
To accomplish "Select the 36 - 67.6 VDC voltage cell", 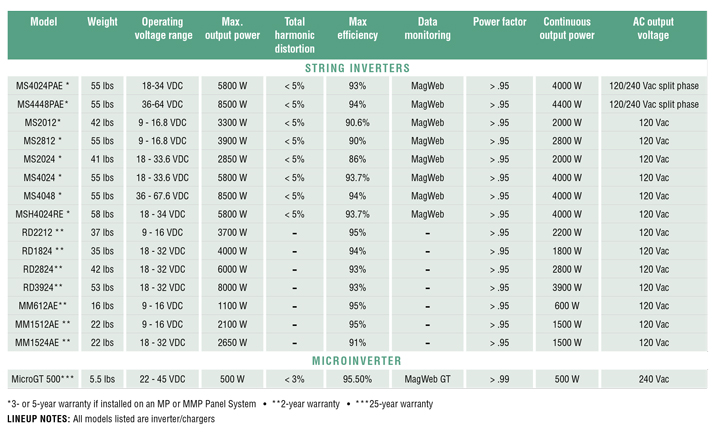I will point(162,196).
